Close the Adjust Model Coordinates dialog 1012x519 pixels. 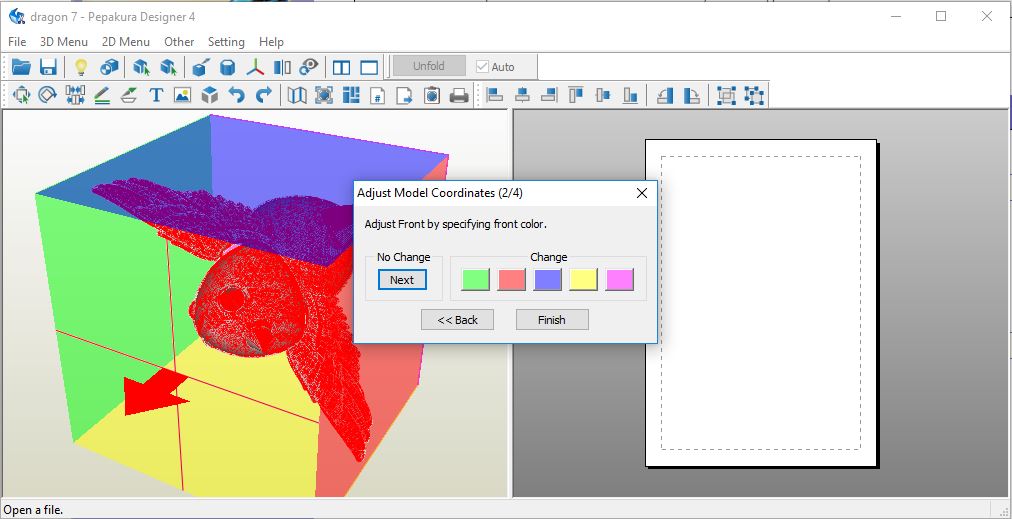pyautogui.click(x=642, y=193)
